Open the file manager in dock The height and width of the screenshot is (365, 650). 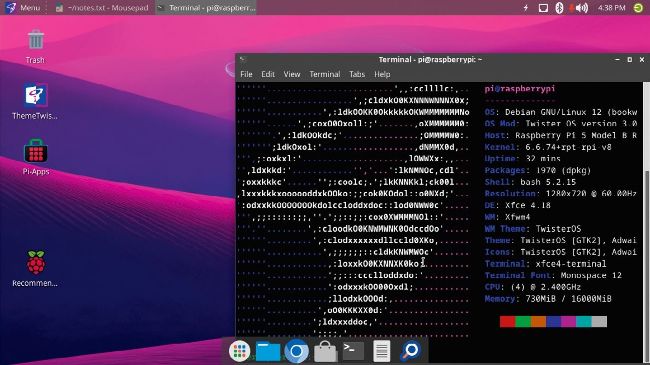268,351
